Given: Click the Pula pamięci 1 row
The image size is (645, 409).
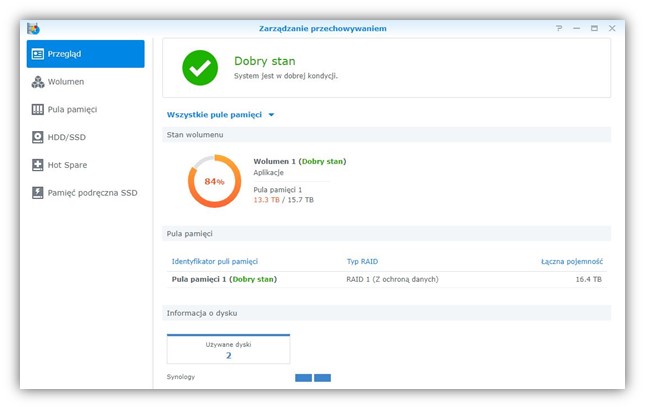Looking at the screenshot, I should (224, 279).
